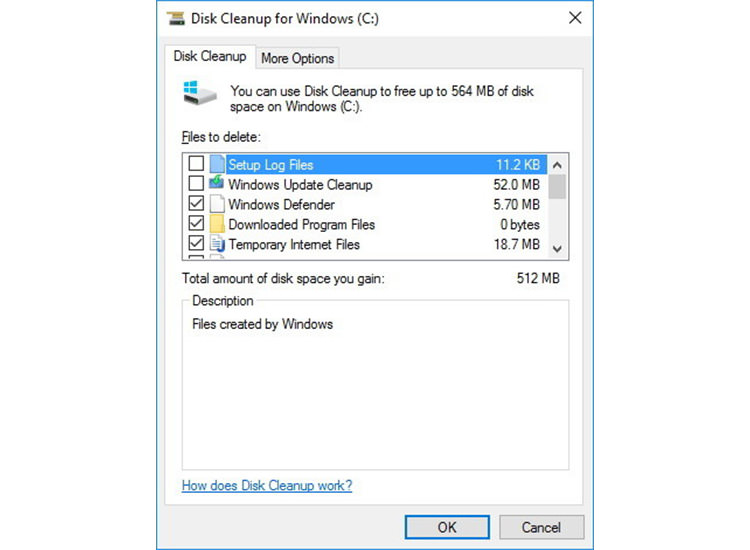The image size is (750, 550).
Task: Open 'How does Disk Cleanup work?' link
Action: point(266,486)
